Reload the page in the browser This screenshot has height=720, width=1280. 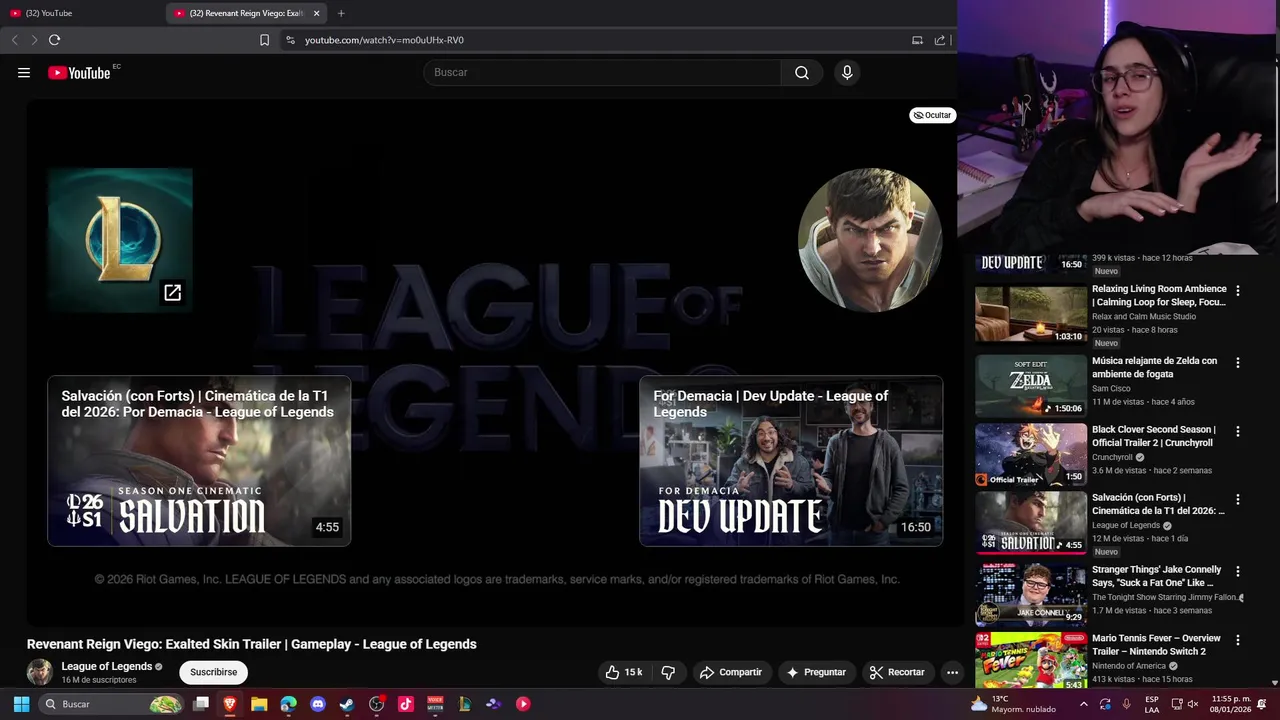54,40
